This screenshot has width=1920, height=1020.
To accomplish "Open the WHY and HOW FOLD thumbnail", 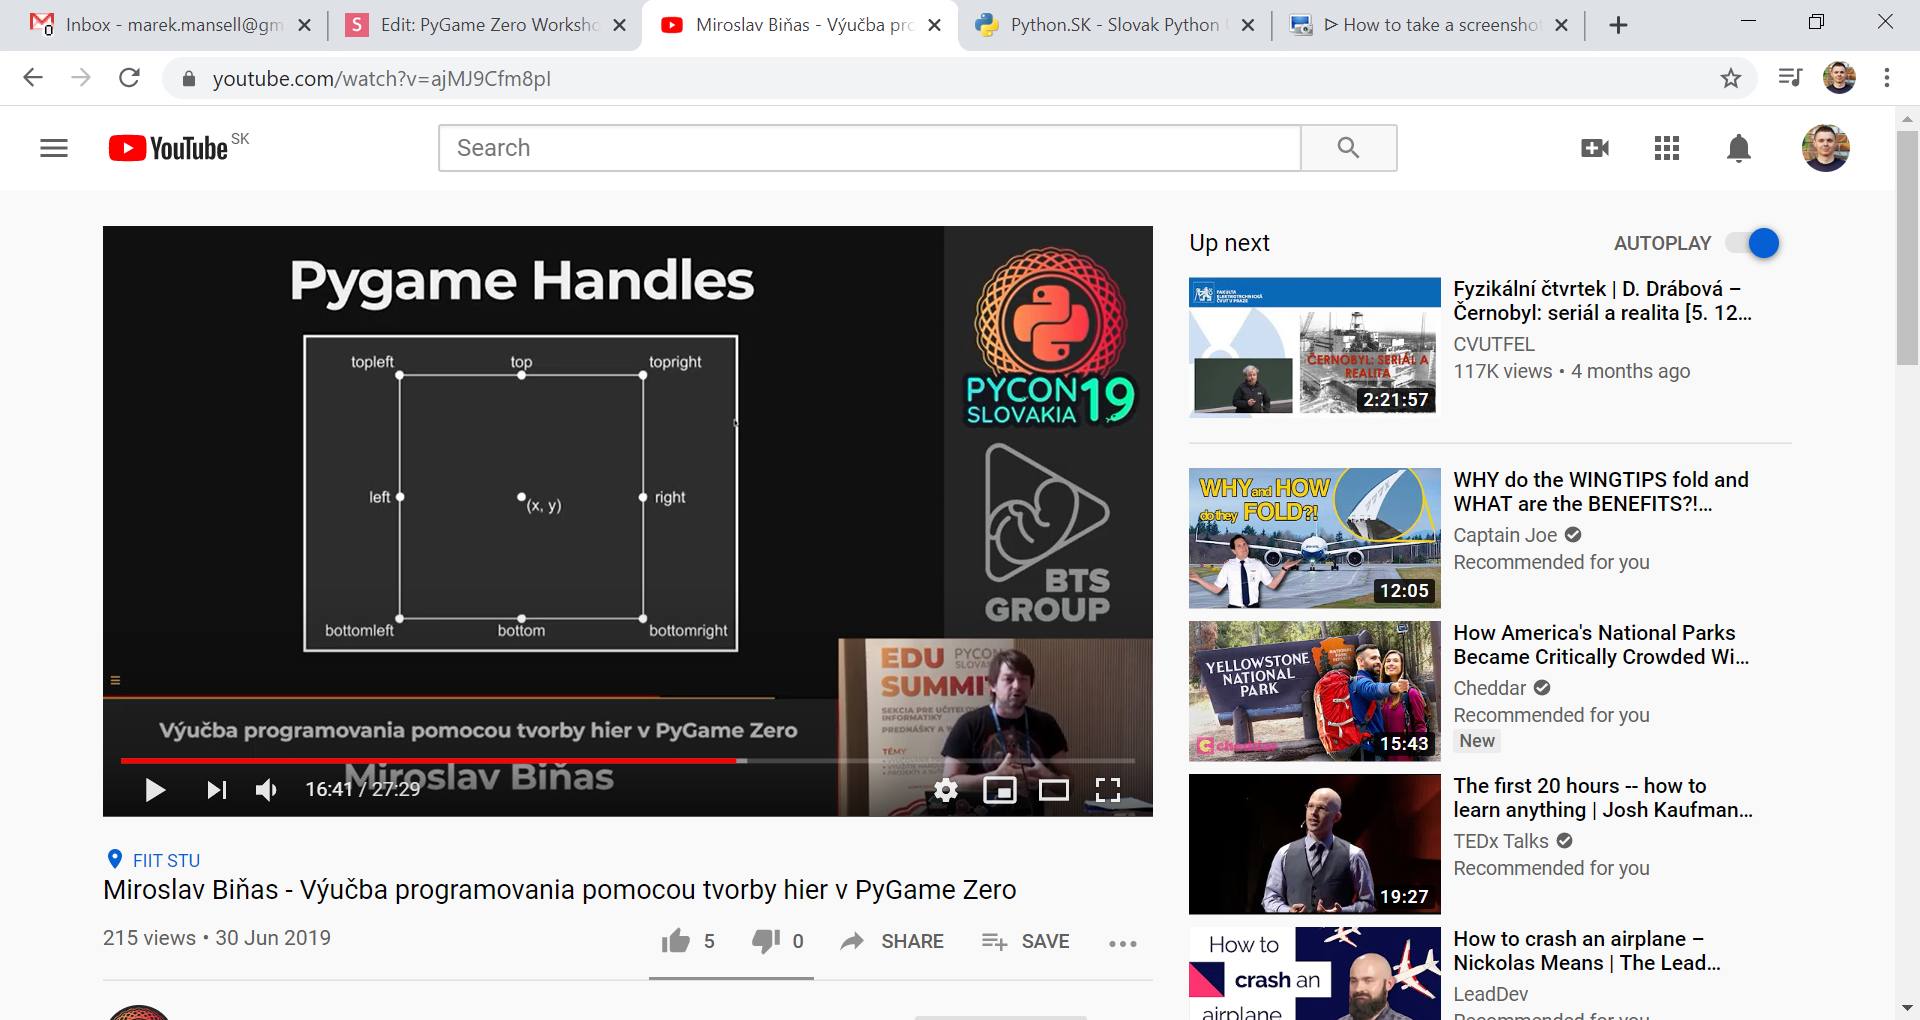I will 1315,538.
